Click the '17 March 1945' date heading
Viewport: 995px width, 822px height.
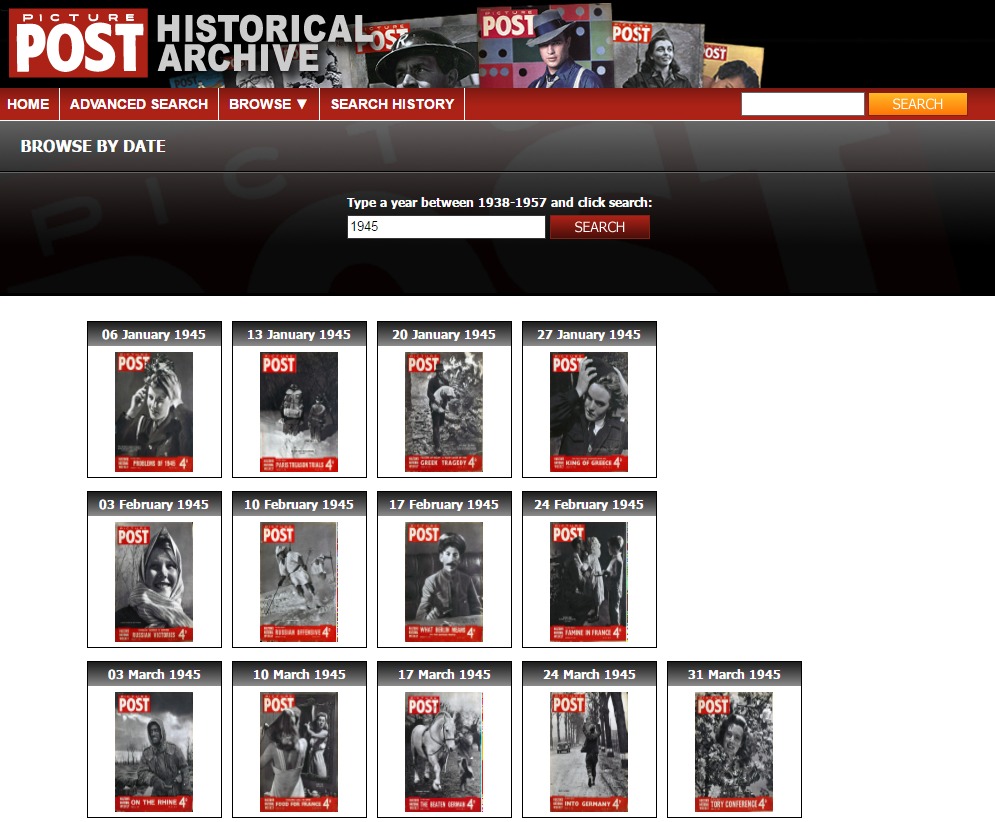tap(444, 675)
